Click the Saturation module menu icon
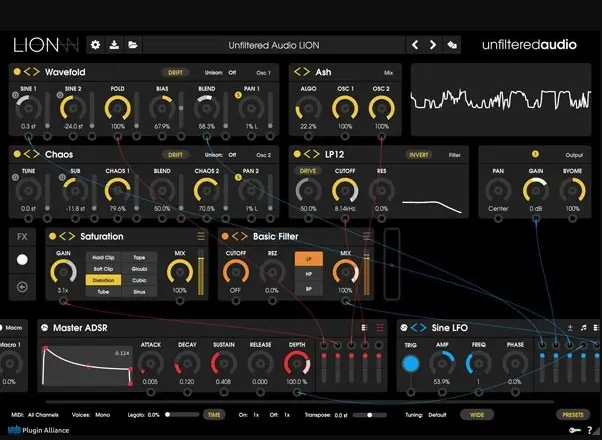 click(201, 236)
